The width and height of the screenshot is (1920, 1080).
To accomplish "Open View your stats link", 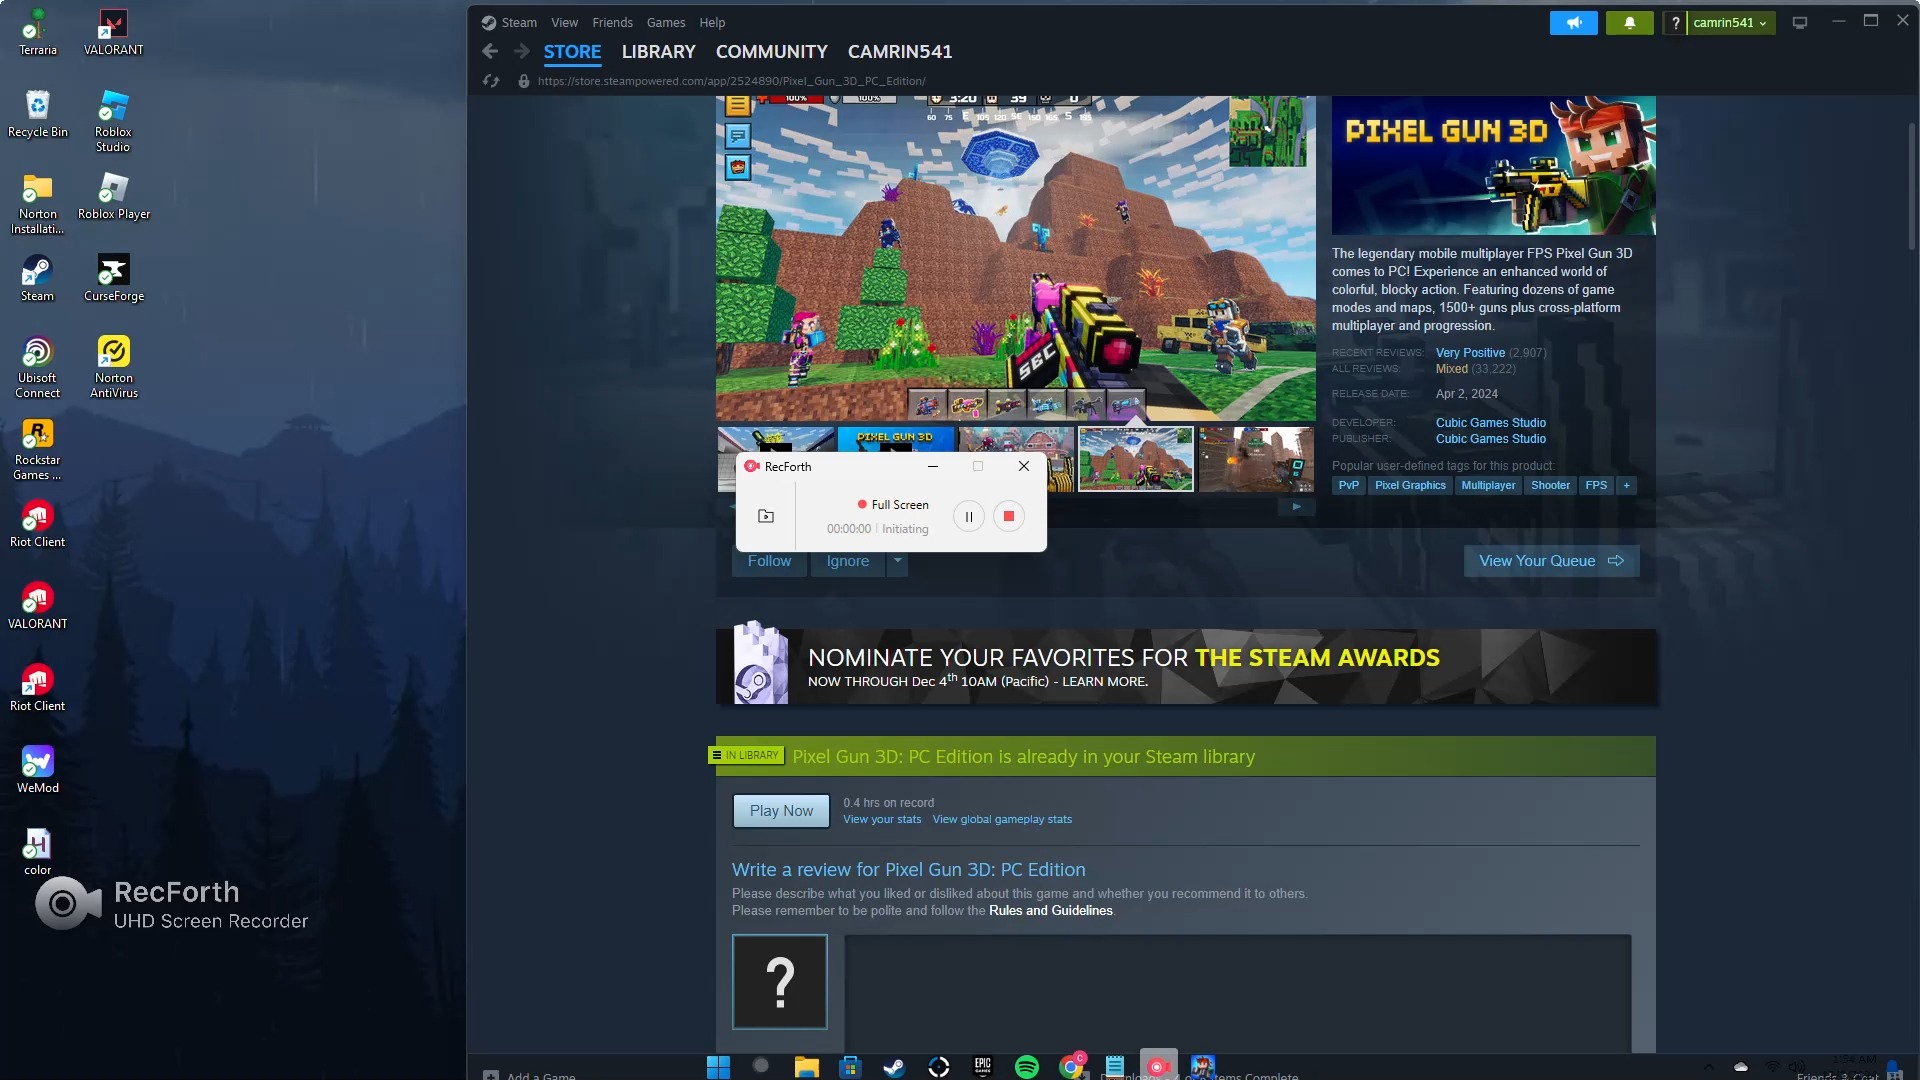I will 882,819.
